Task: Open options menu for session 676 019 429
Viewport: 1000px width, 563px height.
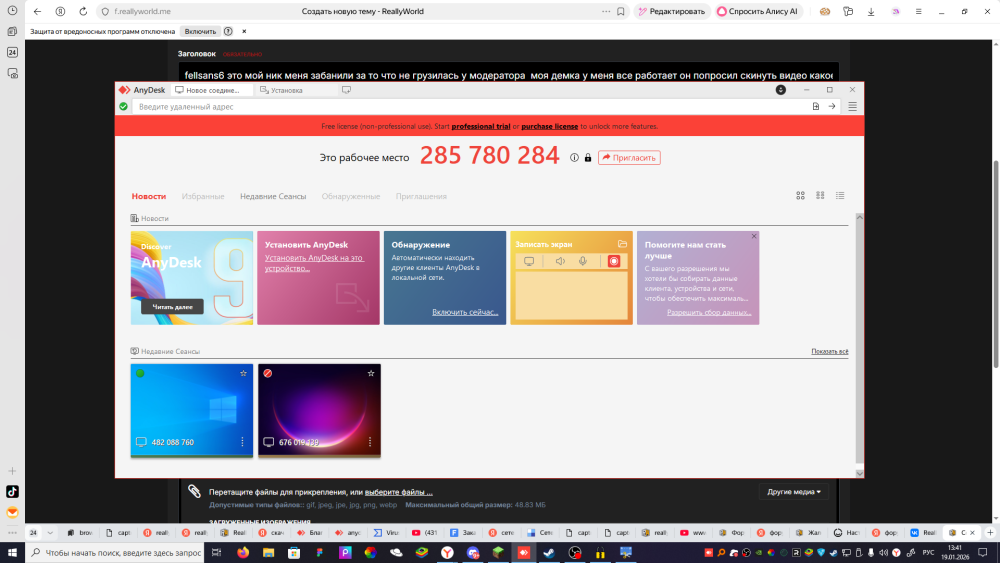Action: coord(370,442)
